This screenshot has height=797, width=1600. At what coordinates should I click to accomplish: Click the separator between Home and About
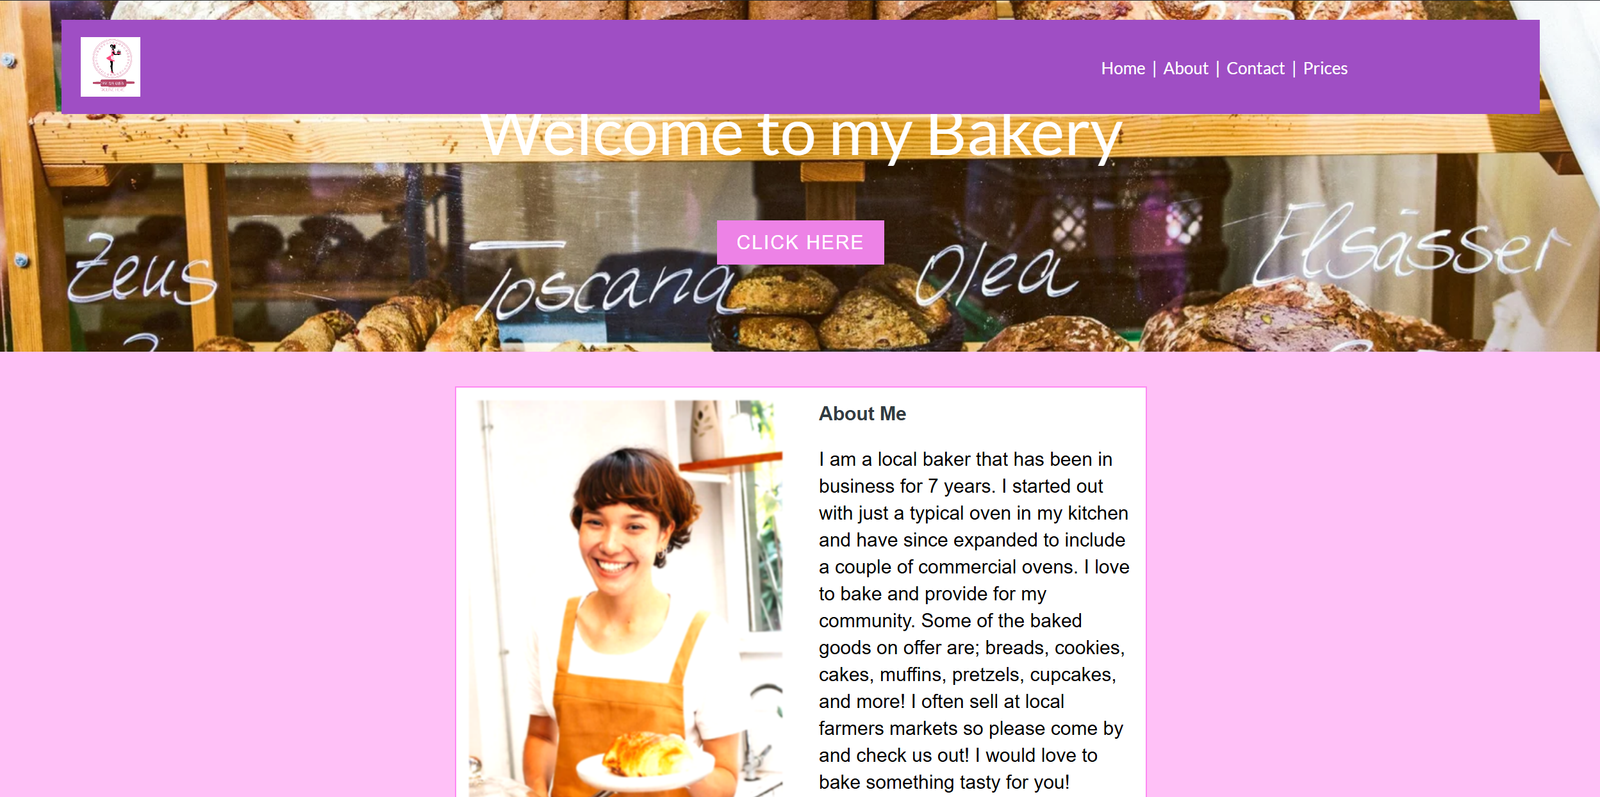[x=1154, y=68]
